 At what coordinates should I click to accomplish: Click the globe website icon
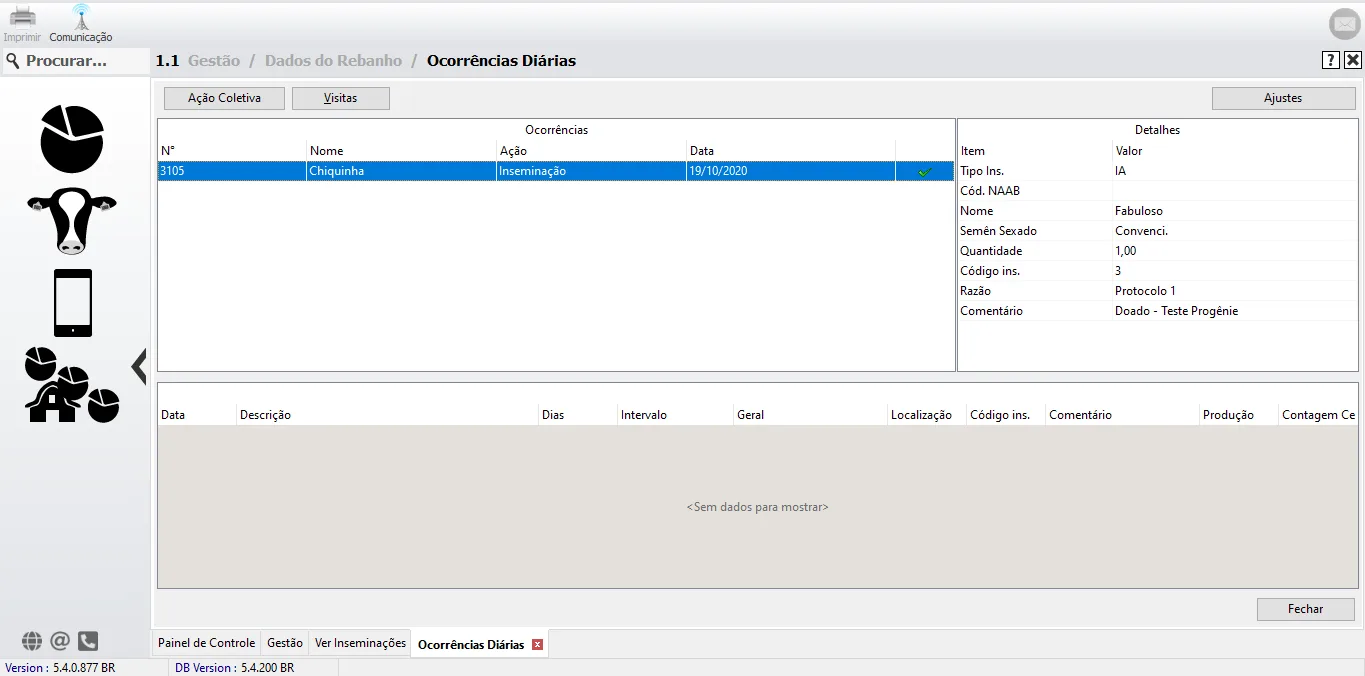[x=32, y=641]
